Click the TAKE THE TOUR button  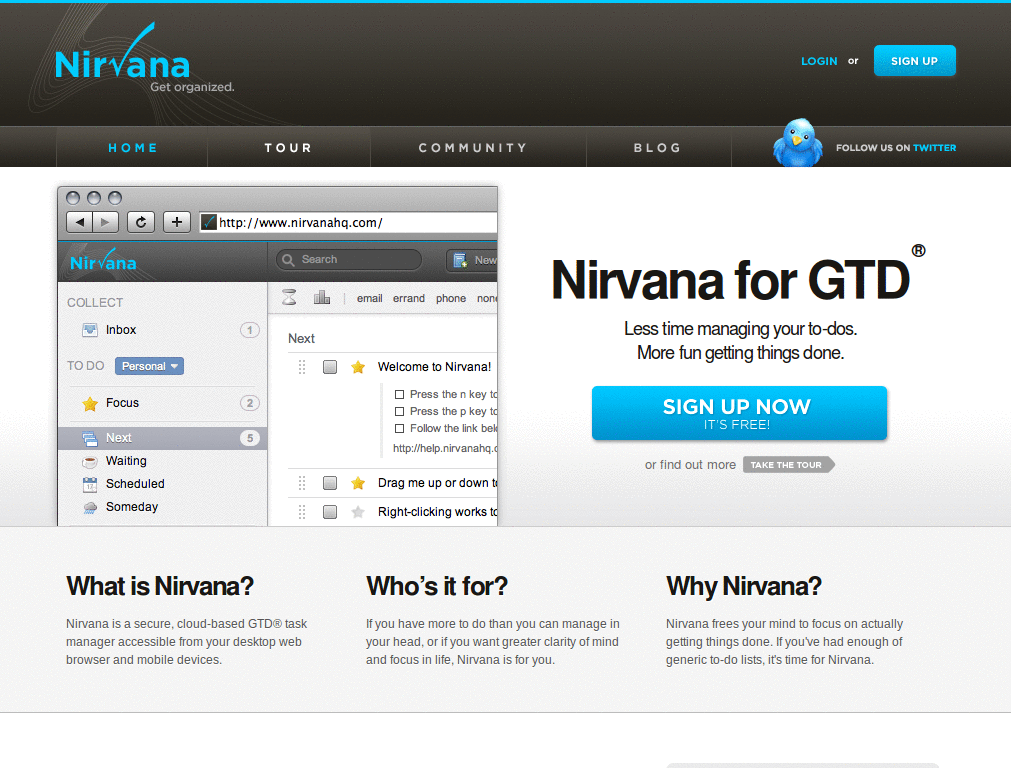[x=788, y=465]
